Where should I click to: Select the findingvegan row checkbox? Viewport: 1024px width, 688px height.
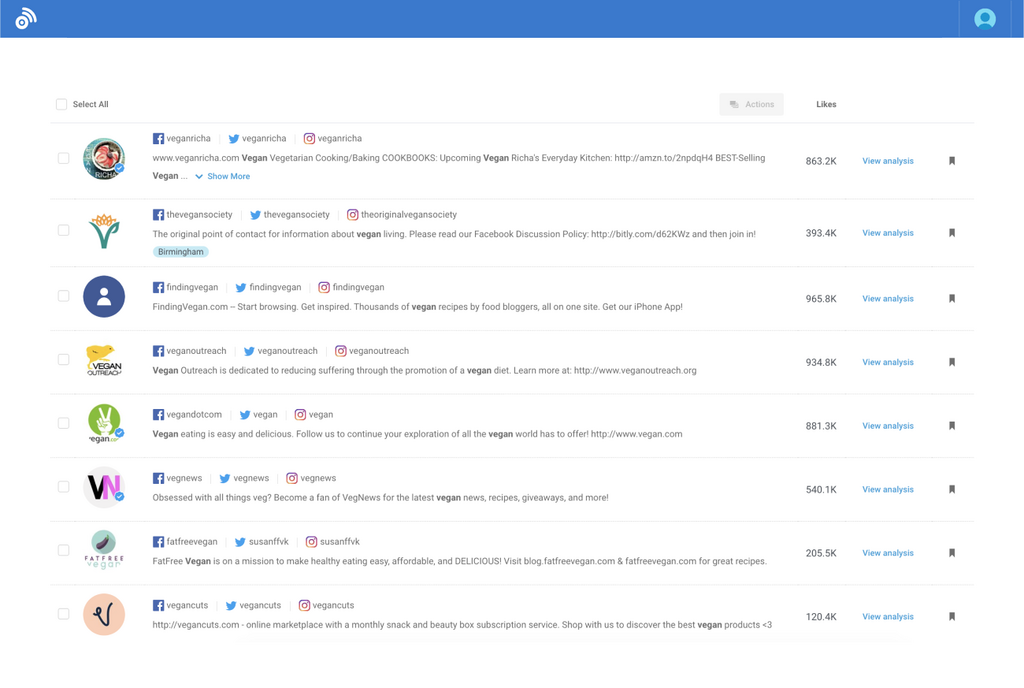pyautogui.click(x=63, y=296)
